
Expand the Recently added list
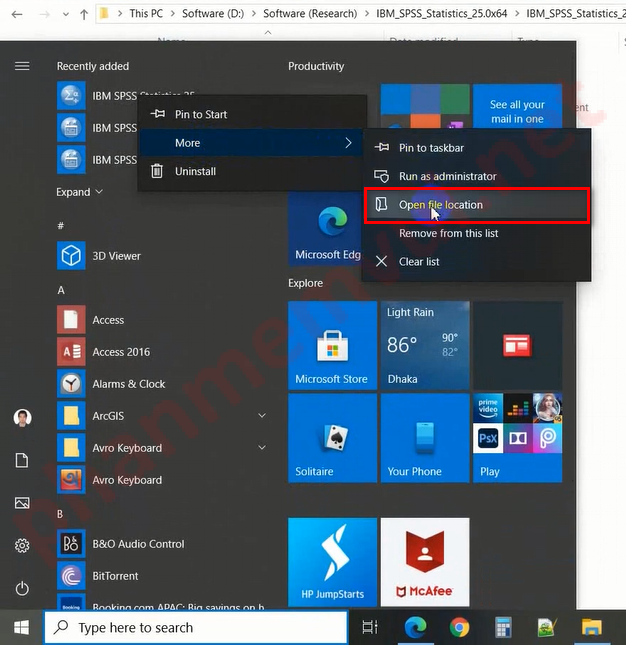click(x=80, y=192)
